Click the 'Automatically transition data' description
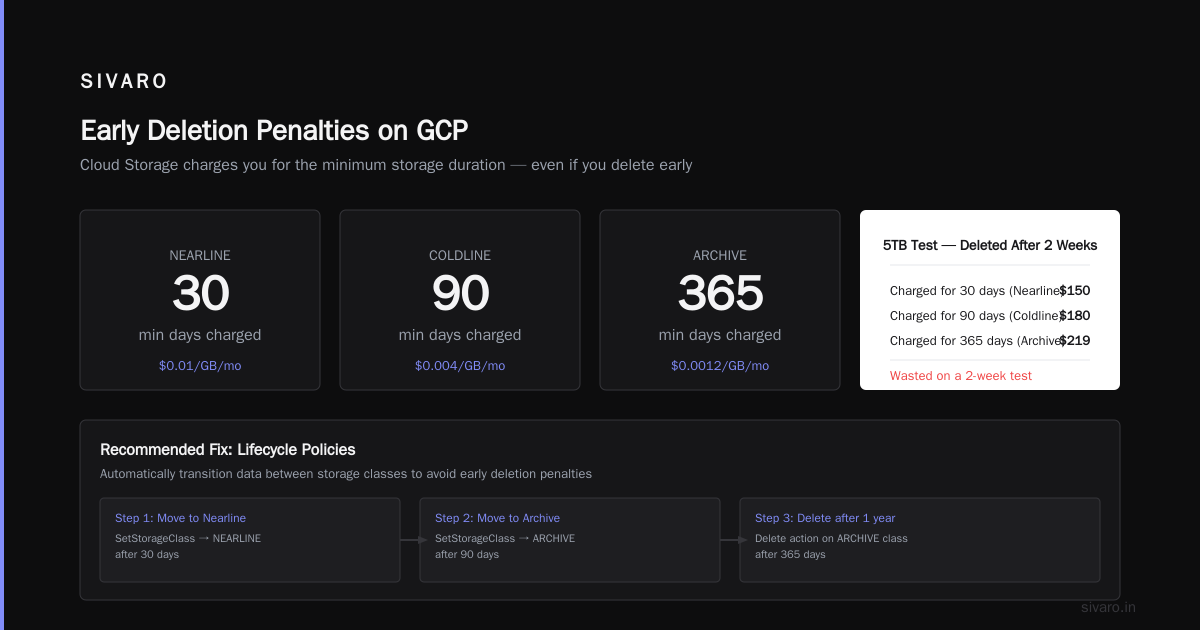 coord(346,474)
